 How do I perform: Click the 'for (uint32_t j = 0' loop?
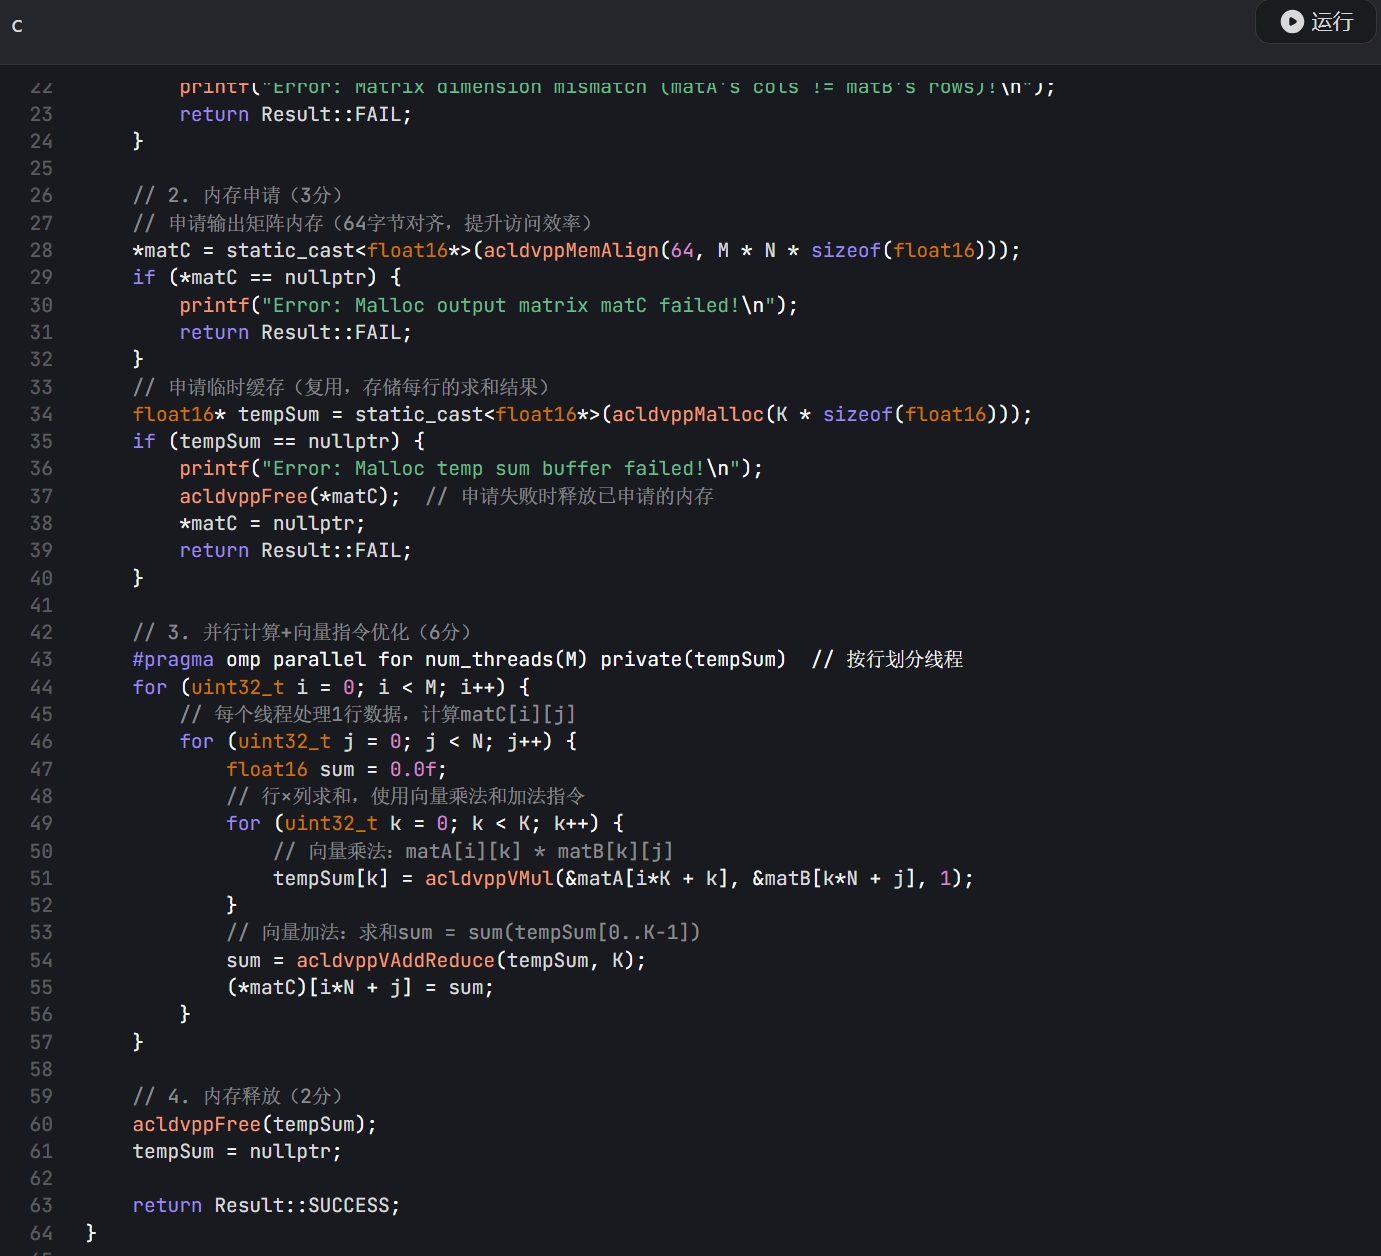[378, 741]
